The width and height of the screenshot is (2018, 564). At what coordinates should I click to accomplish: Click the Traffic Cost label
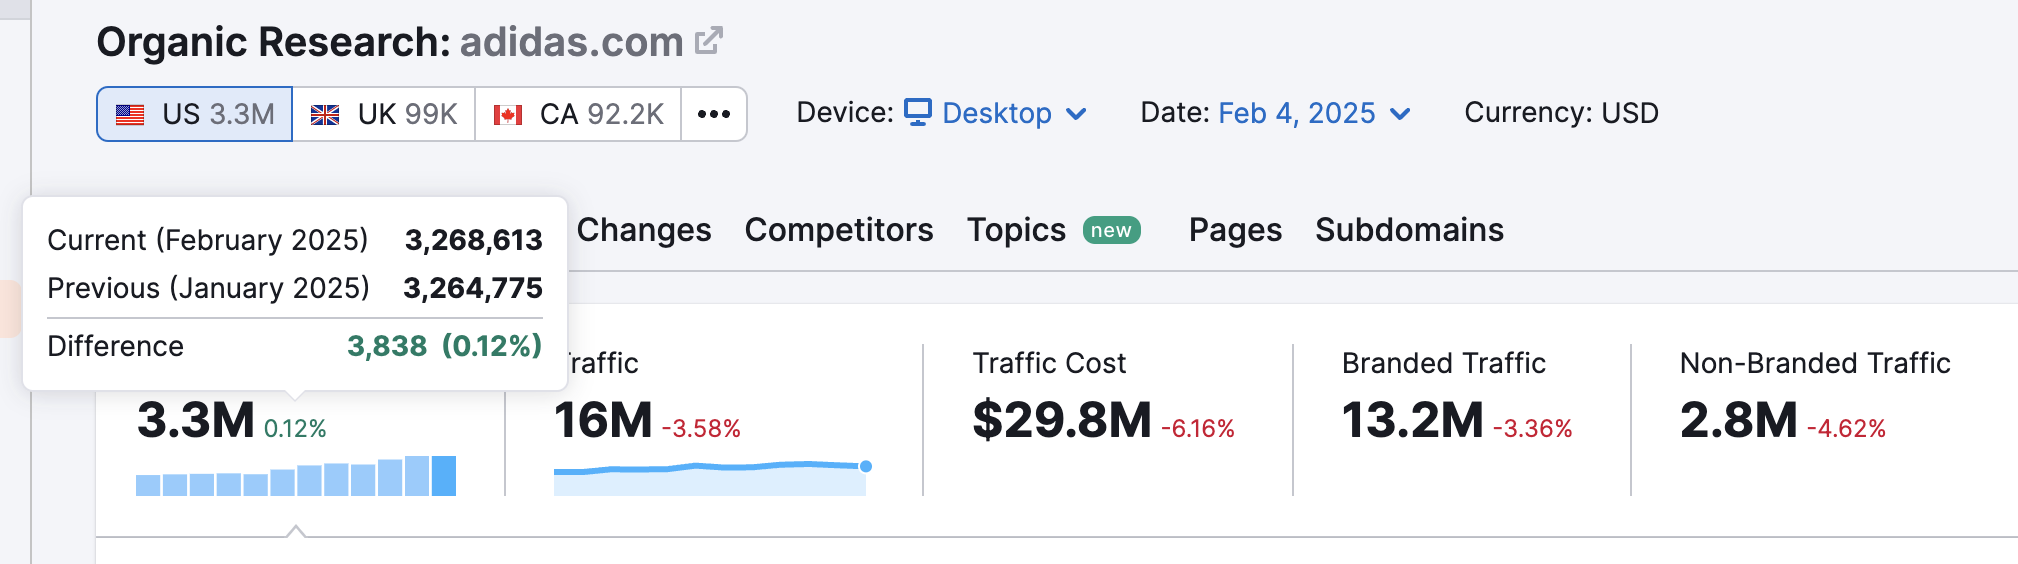(1049, 363)
